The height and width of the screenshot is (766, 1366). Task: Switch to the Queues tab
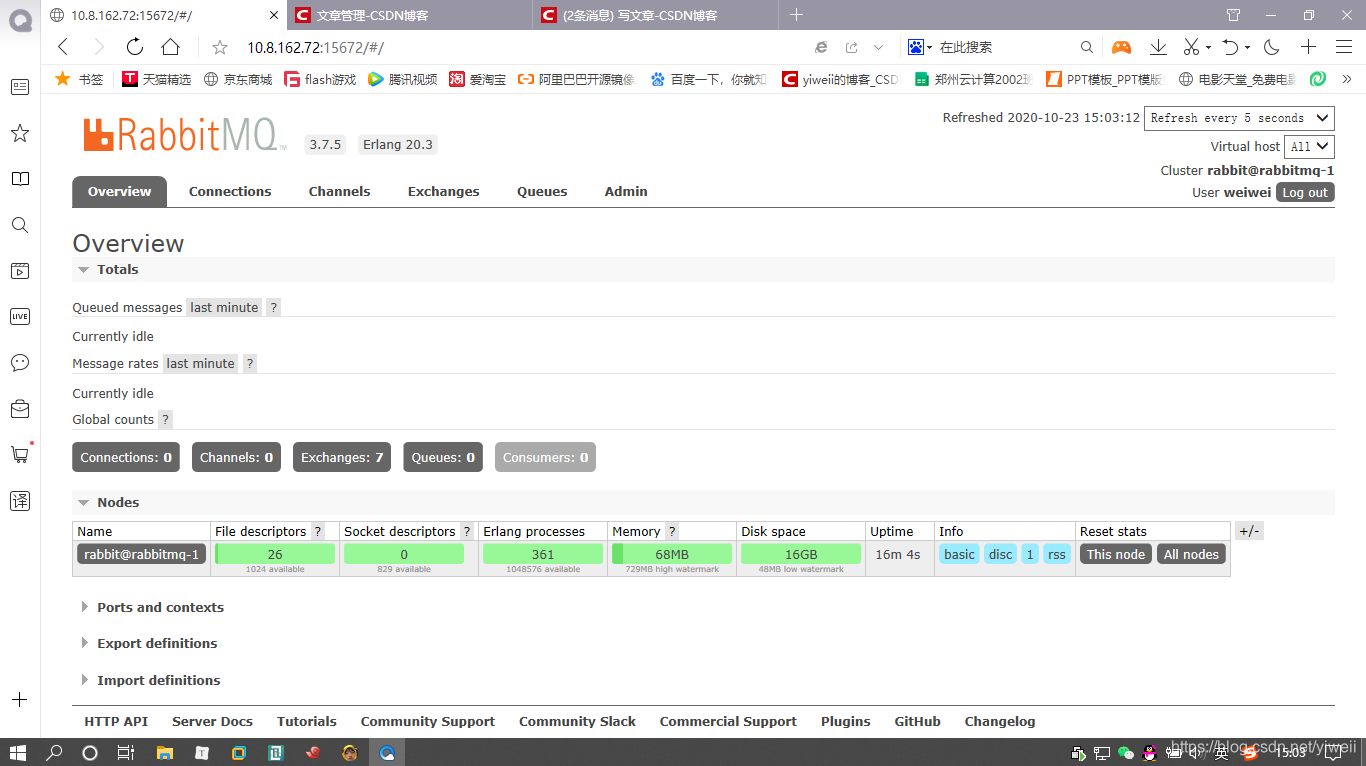(x=542, y=192)
